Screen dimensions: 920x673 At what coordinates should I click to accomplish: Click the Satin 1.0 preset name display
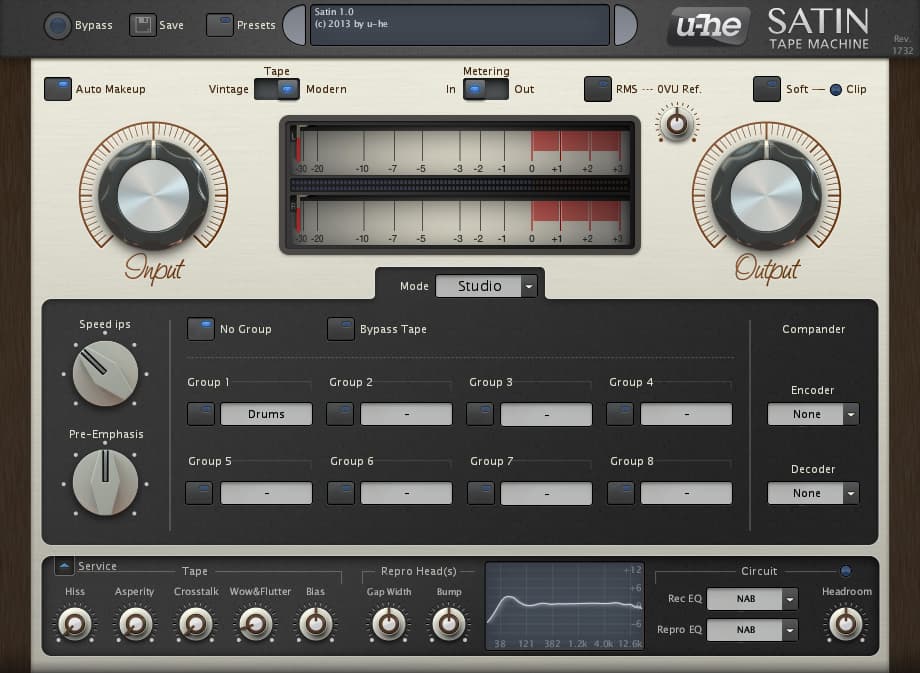pos(460,25)
